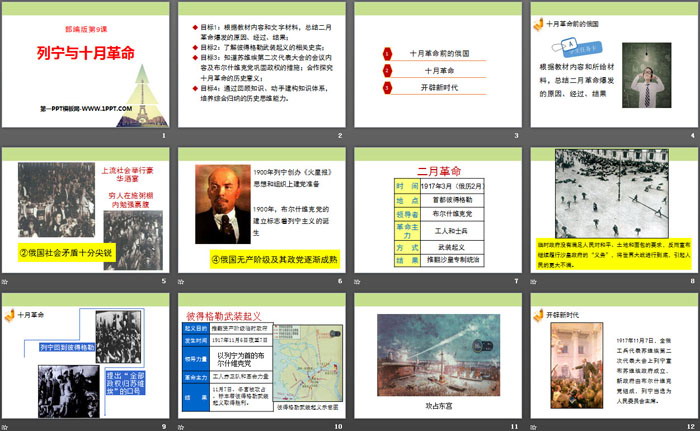700x431 pixels.
Task: Open slide 12 titled 开辟新时代
Action: (612, 355)
